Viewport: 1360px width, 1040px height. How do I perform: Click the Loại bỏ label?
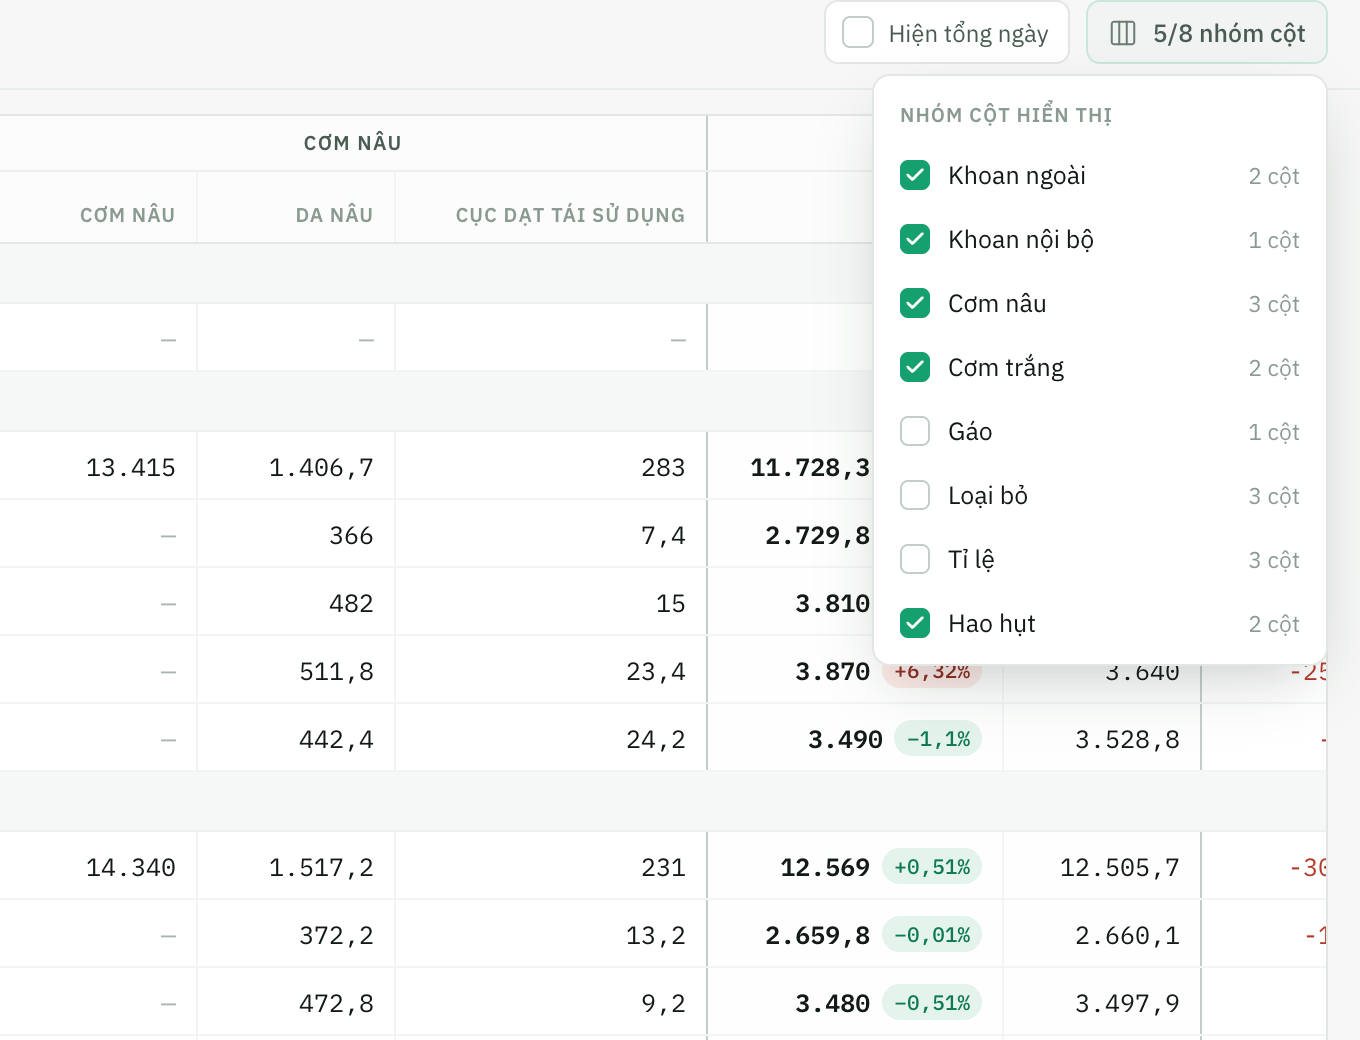click(x=988, y=496)
